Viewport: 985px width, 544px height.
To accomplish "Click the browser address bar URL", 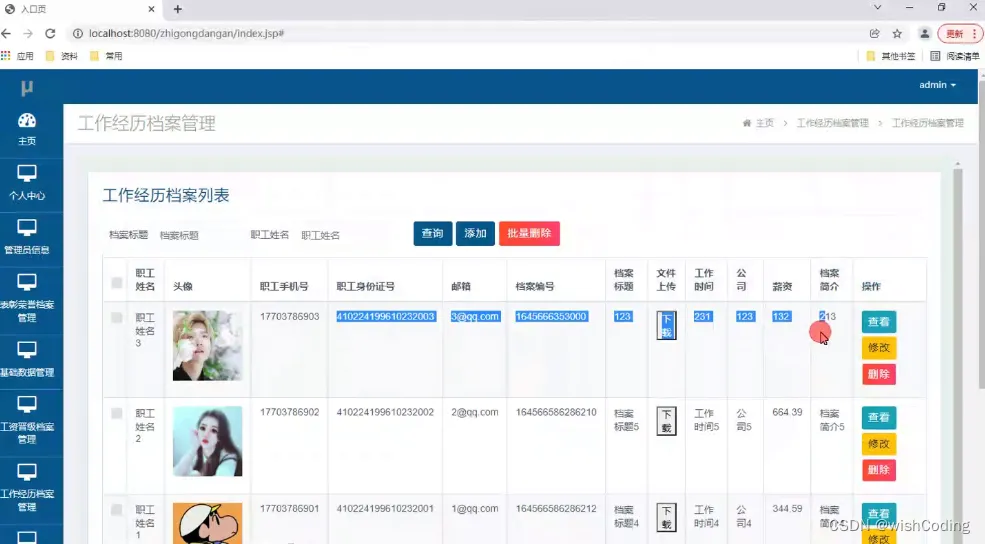I will (x=187, y=33).
